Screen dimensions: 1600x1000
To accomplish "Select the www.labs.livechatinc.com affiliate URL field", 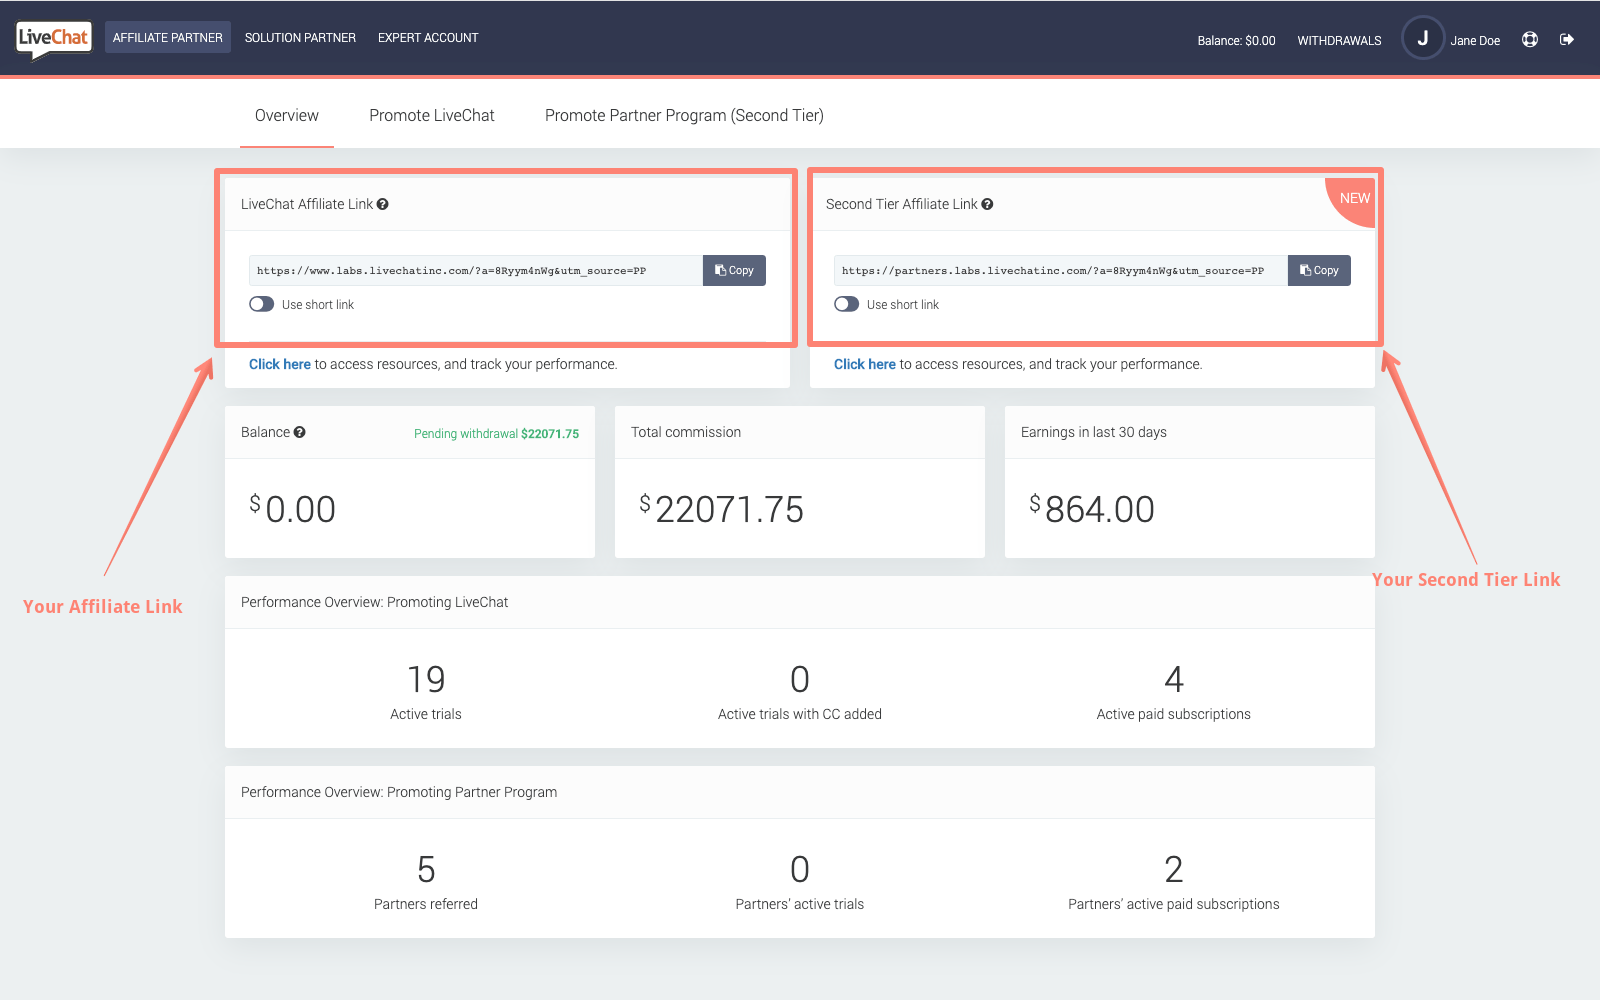I will pyautogui.click(x=476, y=271).
